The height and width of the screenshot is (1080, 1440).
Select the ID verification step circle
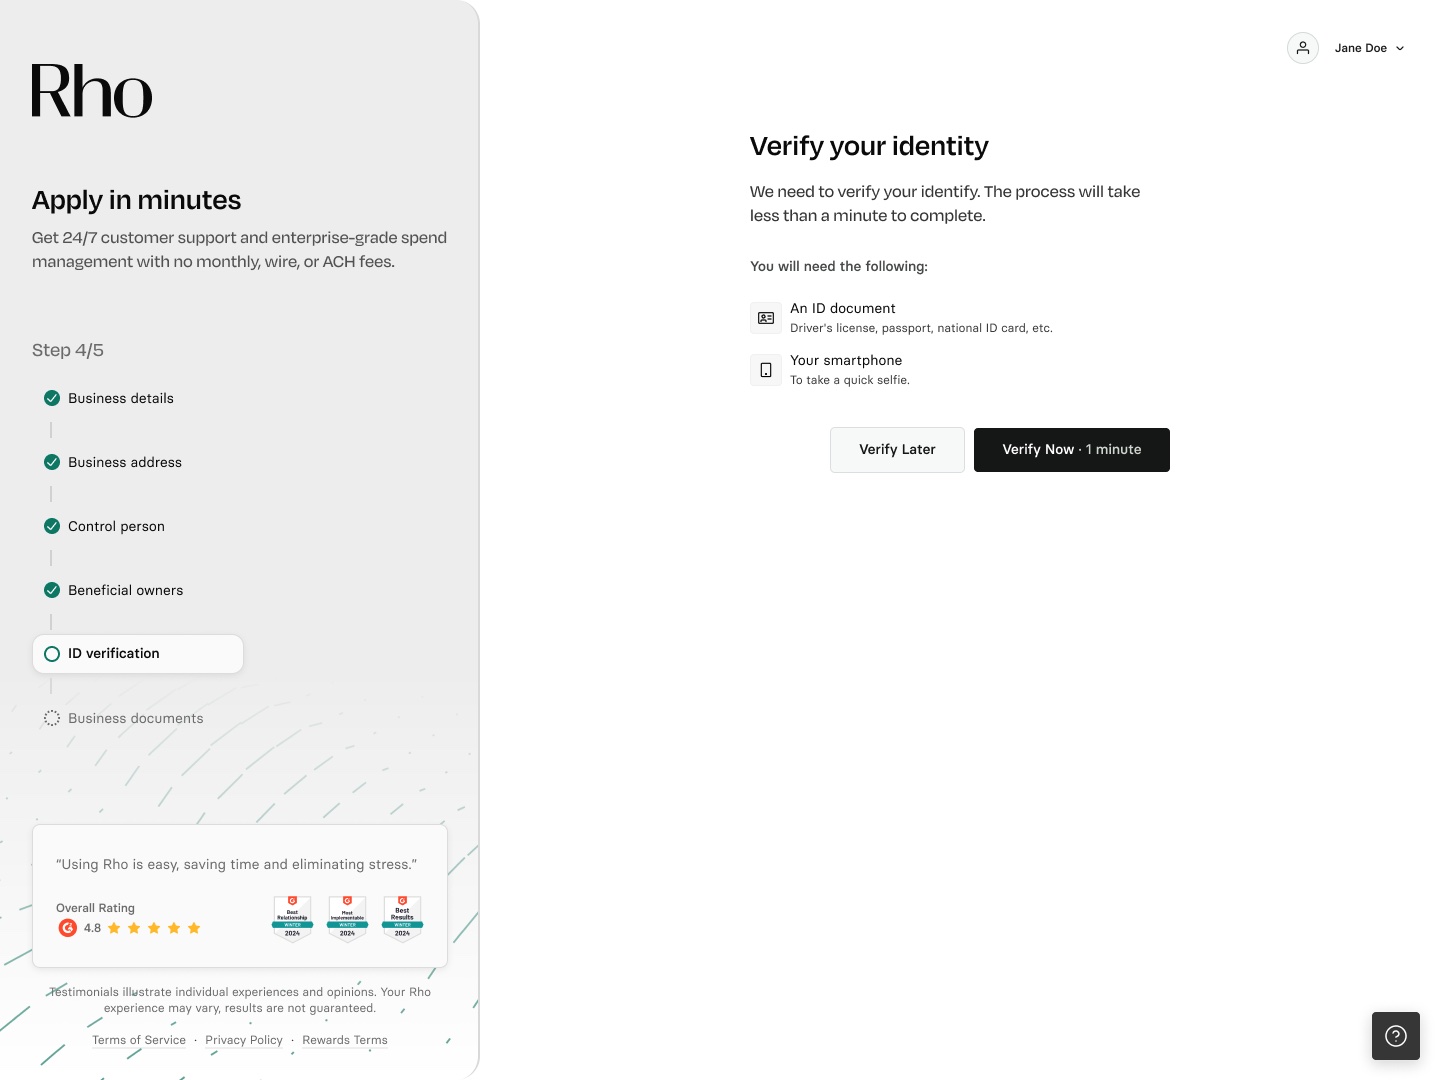[52, 654]
